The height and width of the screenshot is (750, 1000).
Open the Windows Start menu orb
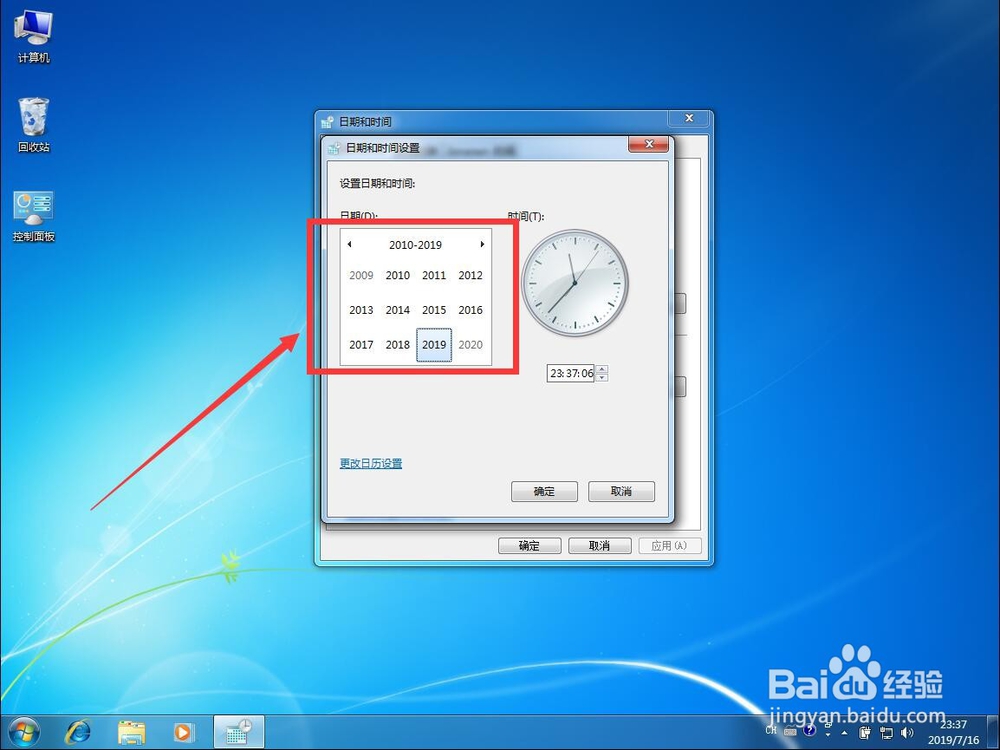24,733
